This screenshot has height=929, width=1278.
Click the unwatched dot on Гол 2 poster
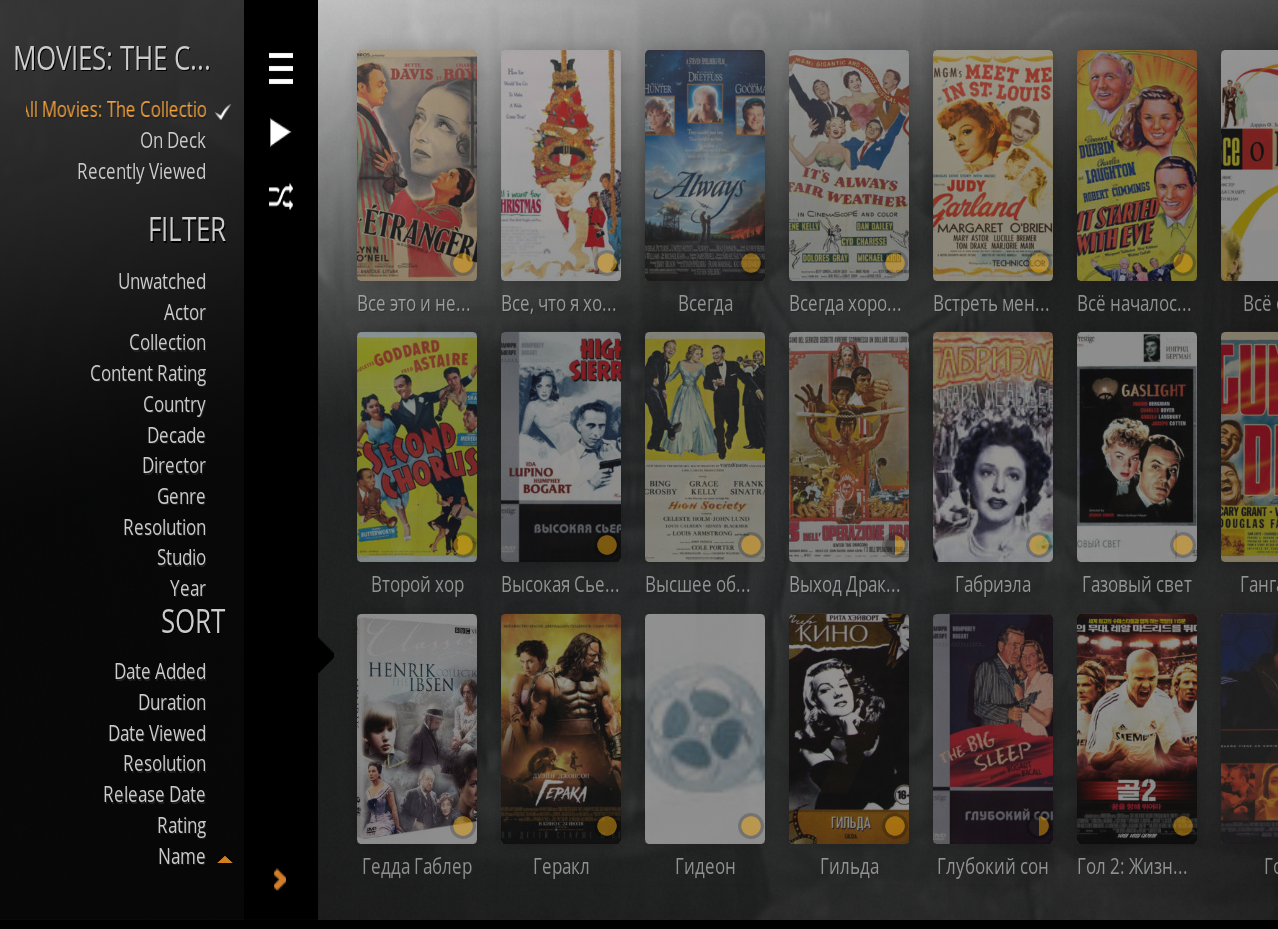pyautogui.click(x=1183, y=826)
